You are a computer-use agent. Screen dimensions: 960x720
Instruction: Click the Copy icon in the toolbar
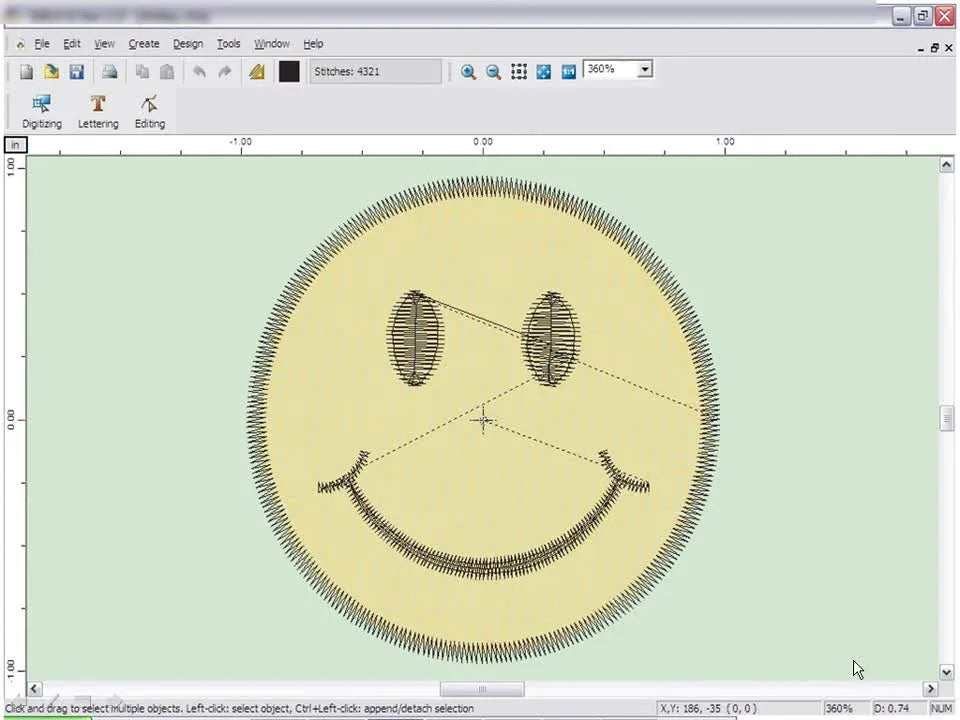coord(142,72)
